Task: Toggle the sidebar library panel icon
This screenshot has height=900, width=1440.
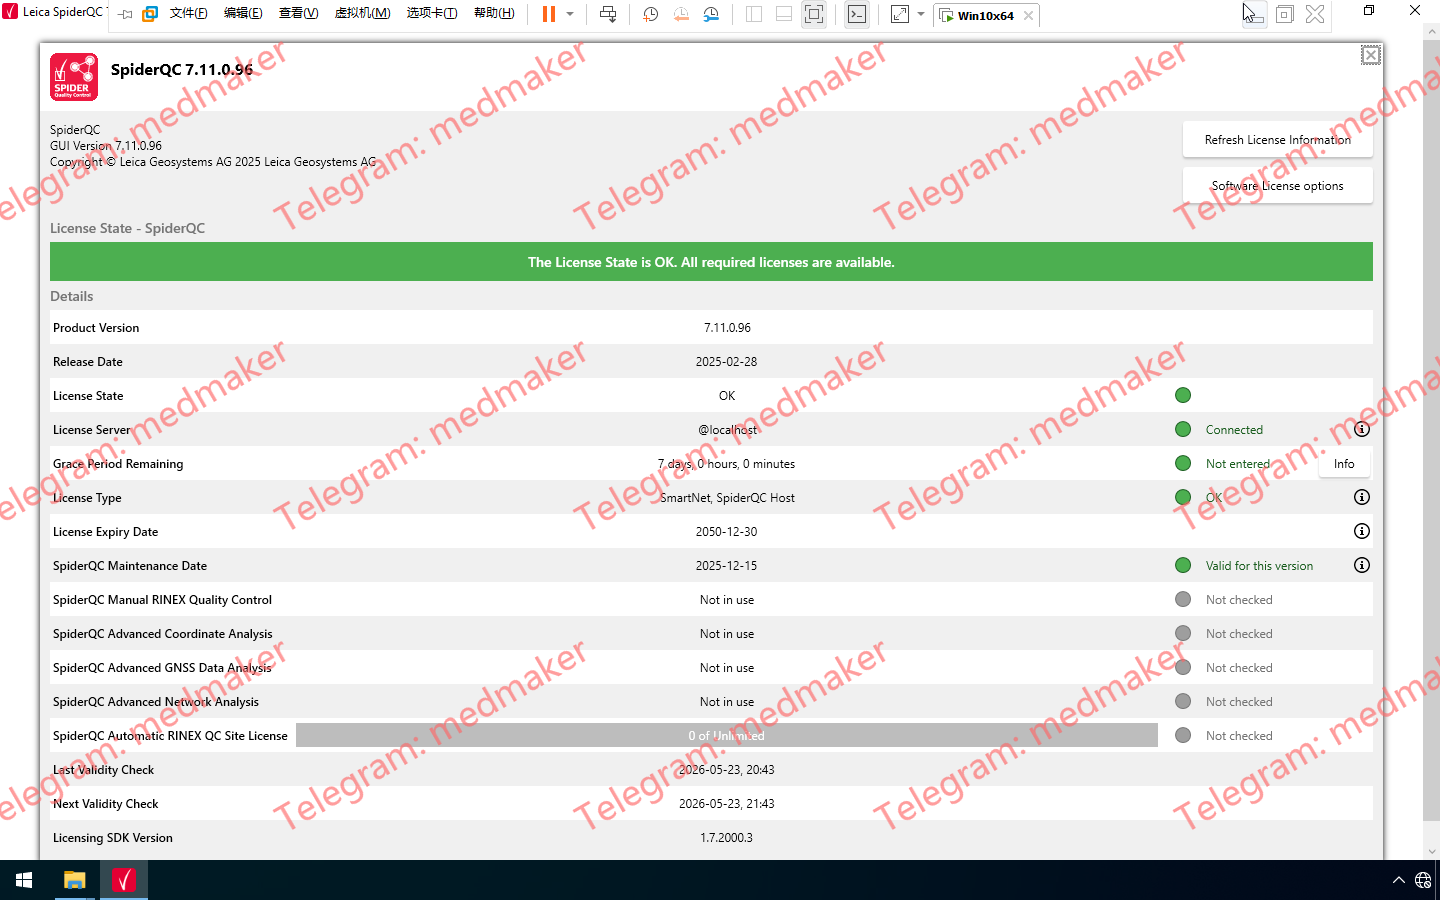Action: tap(754, 14)
